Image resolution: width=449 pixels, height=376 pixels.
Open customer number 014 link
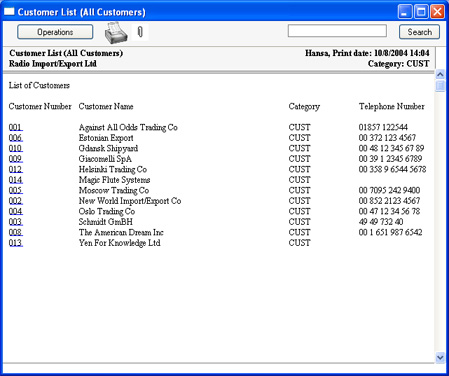pos(16,180)
